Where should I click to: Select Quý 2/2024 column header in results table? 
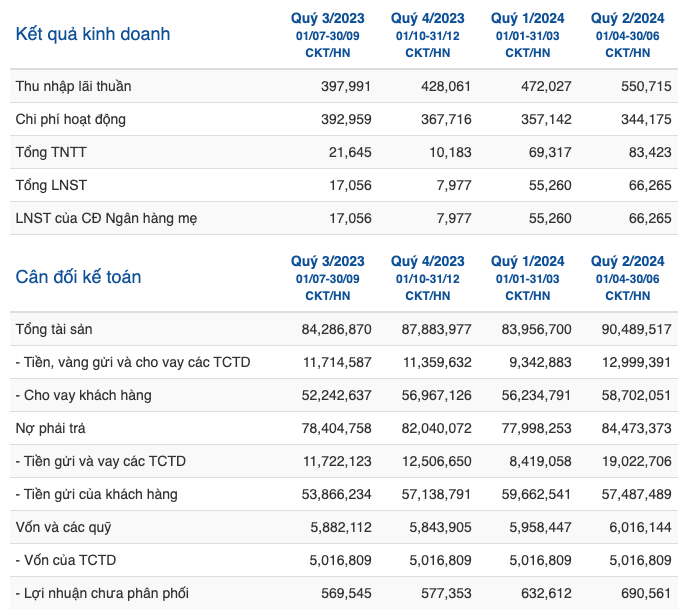627,35
